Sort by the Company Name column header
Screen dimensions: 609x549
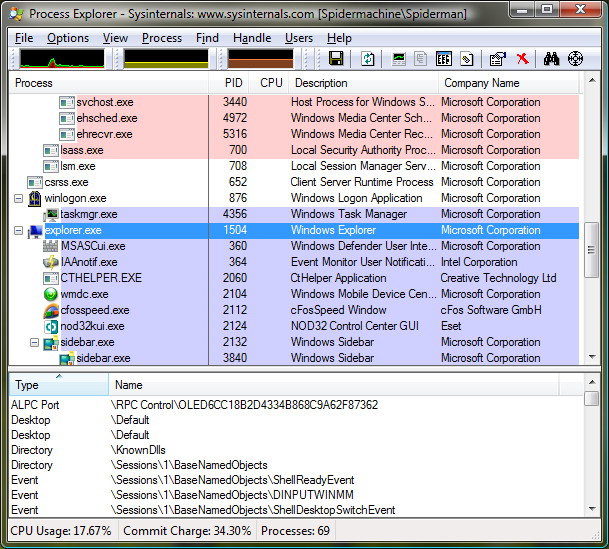tap(509, 83)
